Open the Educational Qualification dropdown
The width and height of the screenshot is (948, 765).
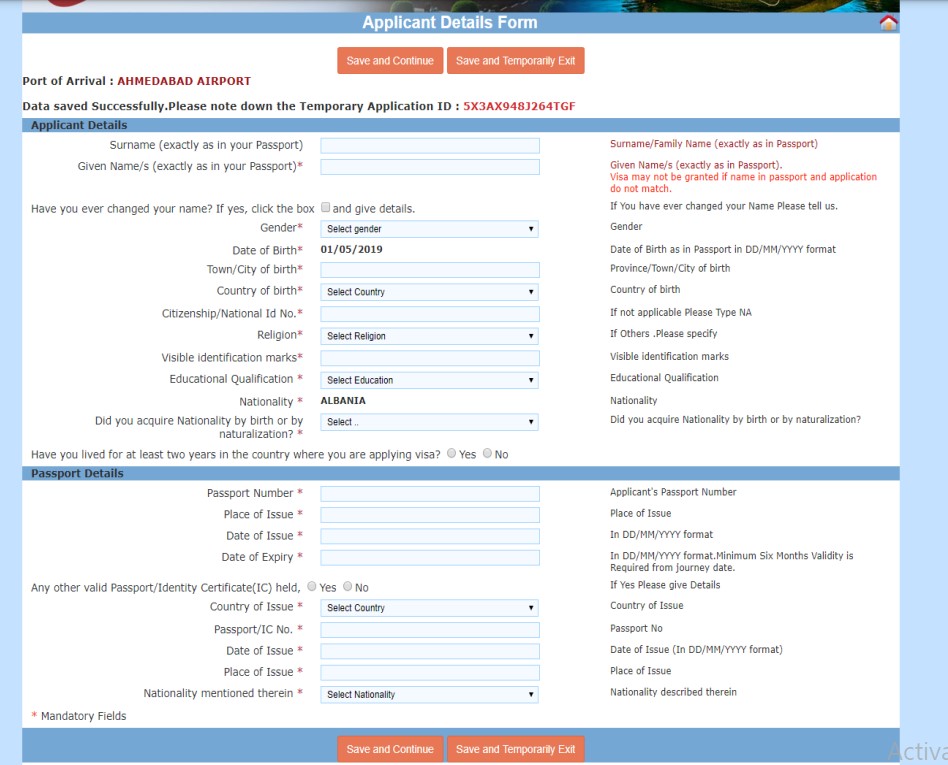click(429, 380)
